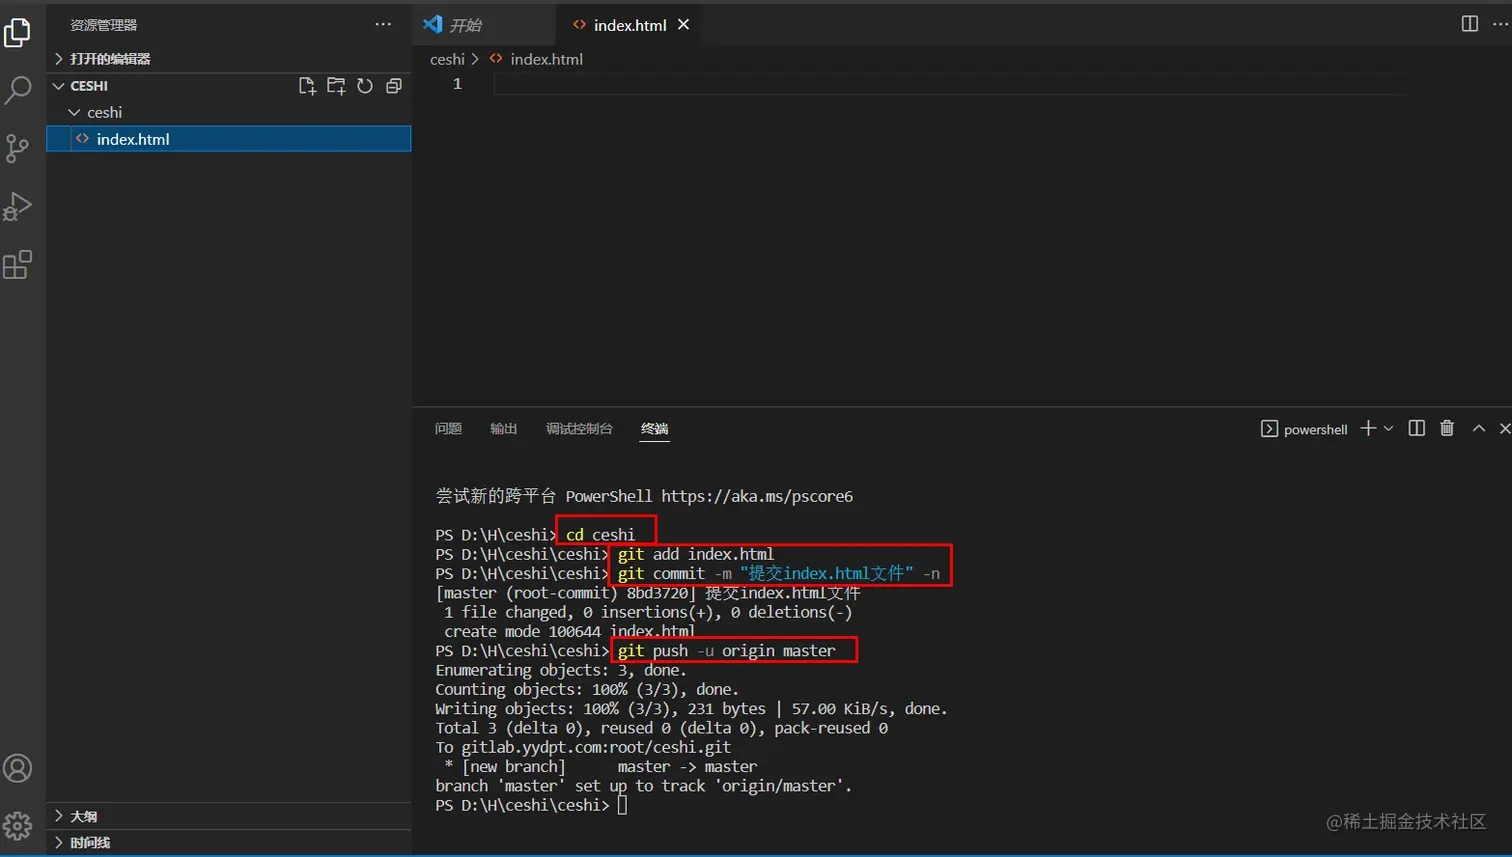Click the '[new branch]' output line
The height and width of the screenshot is (857, 1512).
pos(600,767)
